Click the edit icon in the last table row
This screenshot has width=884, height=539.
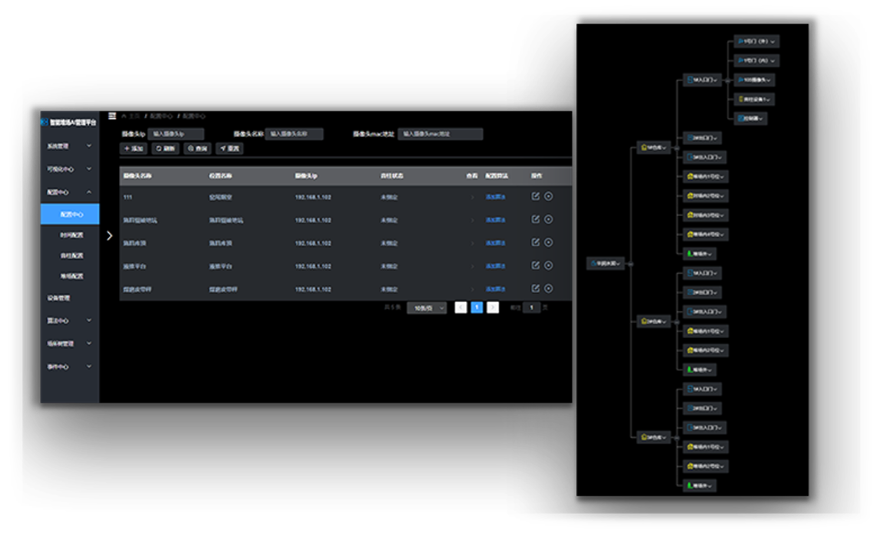click(536, 288)
